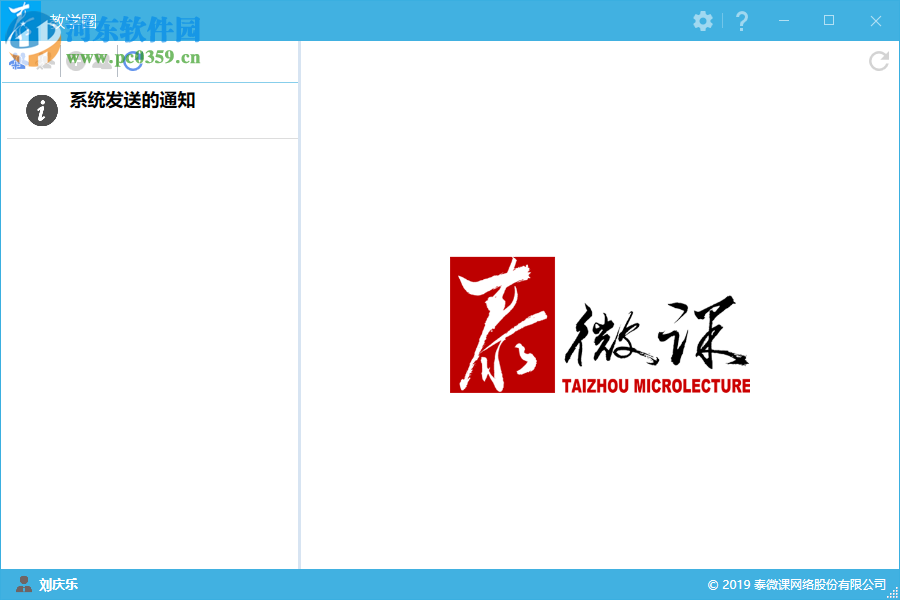Refresh the list with the blue circle icon

click(x=133, y=61)
